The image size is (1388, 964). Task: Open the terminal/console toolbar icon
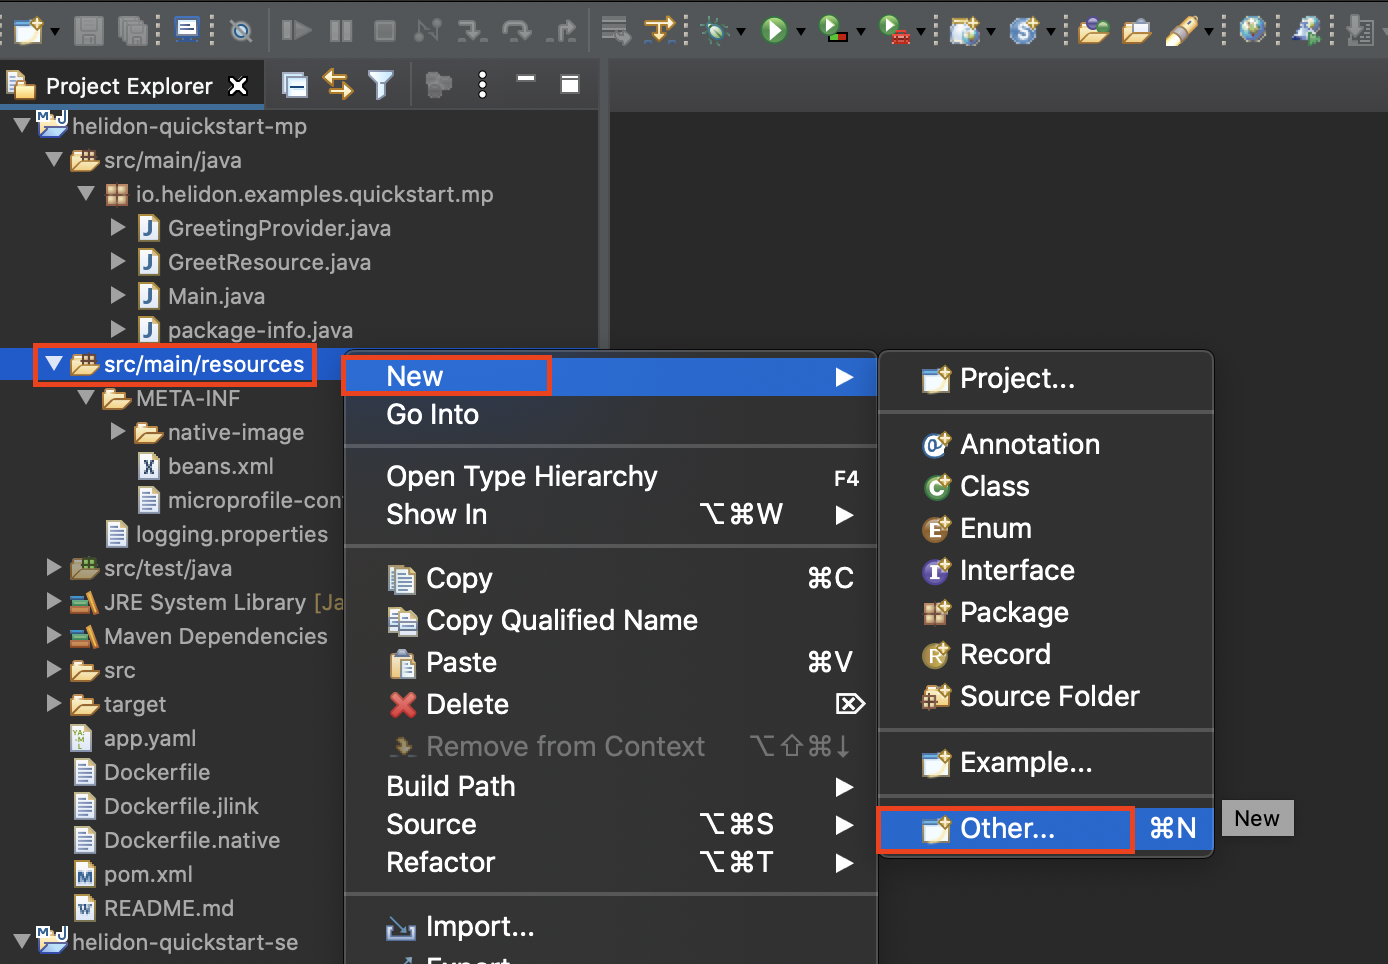187,29
